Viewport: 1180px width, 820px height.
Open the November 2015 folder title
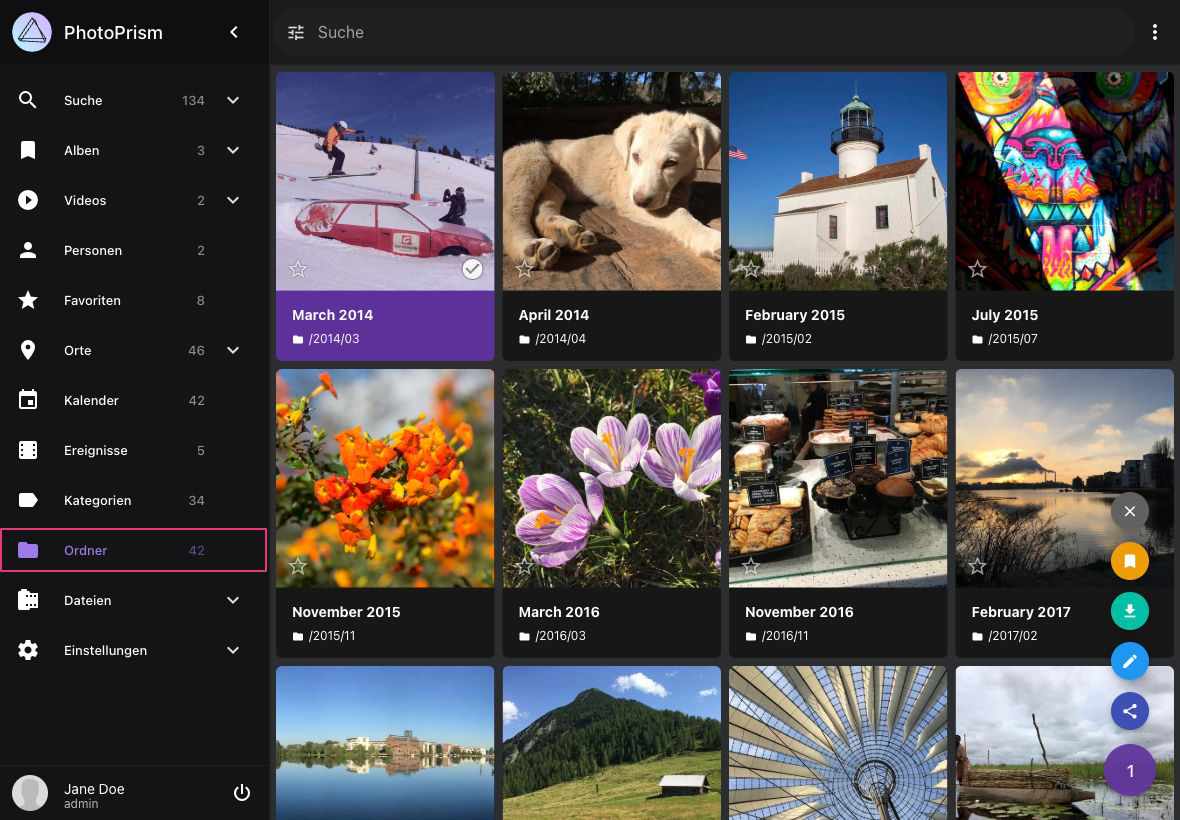pyautogui.click(x=346, y=612)
